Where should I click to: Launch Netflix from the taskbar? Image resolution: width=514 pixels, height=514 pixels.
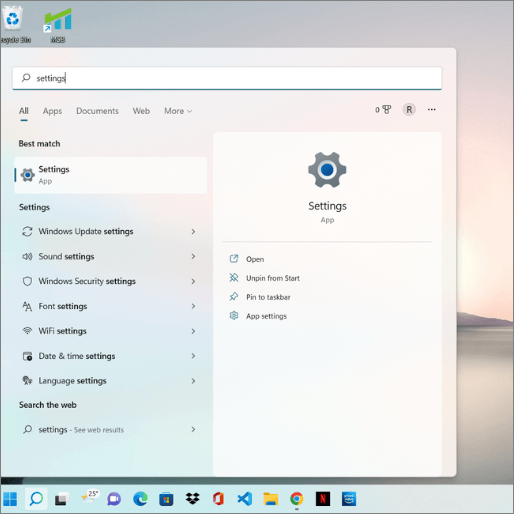click(323, 499)
